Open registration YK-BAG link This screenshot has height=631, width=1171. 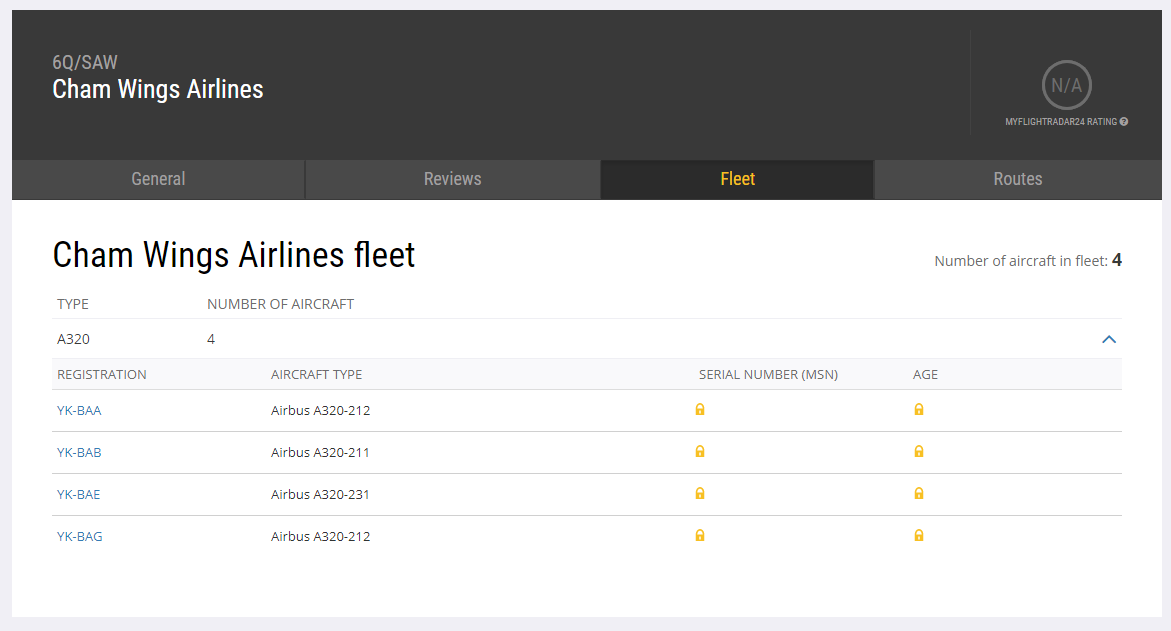click(x=80, y=536)
